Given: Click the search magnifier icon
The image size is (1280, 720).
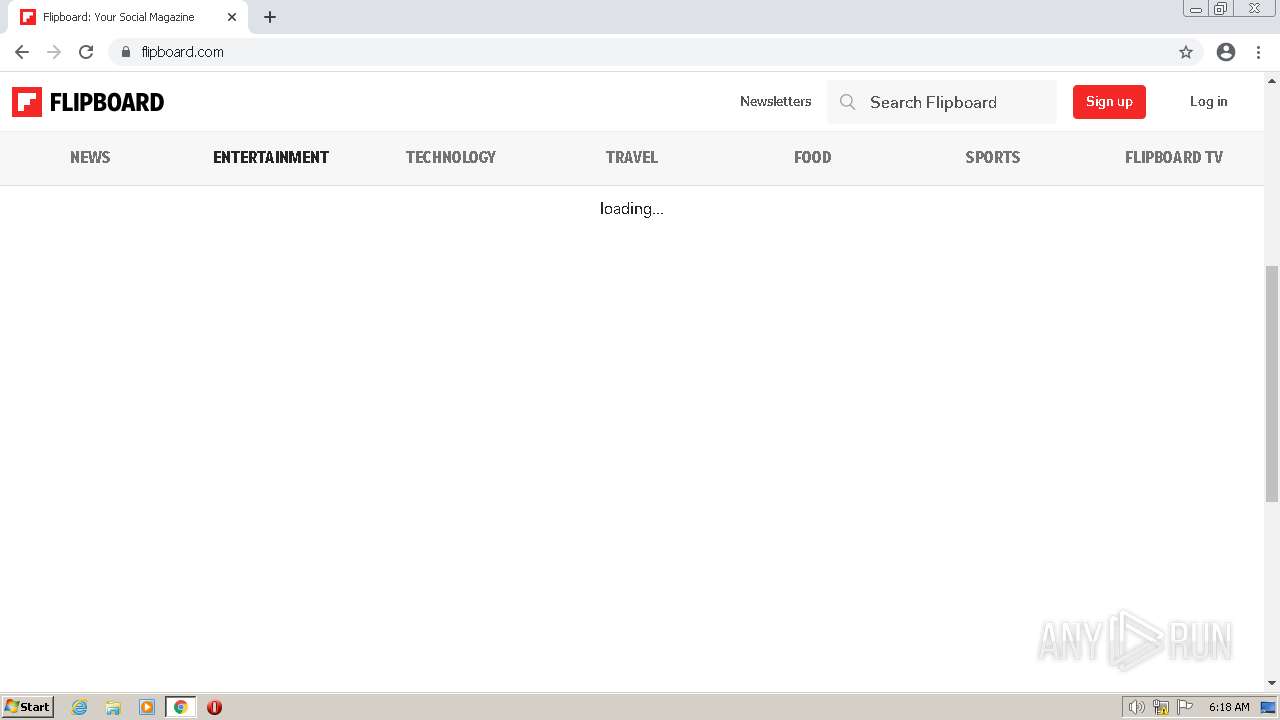Looking at the screenshot, I should point(848,102).
